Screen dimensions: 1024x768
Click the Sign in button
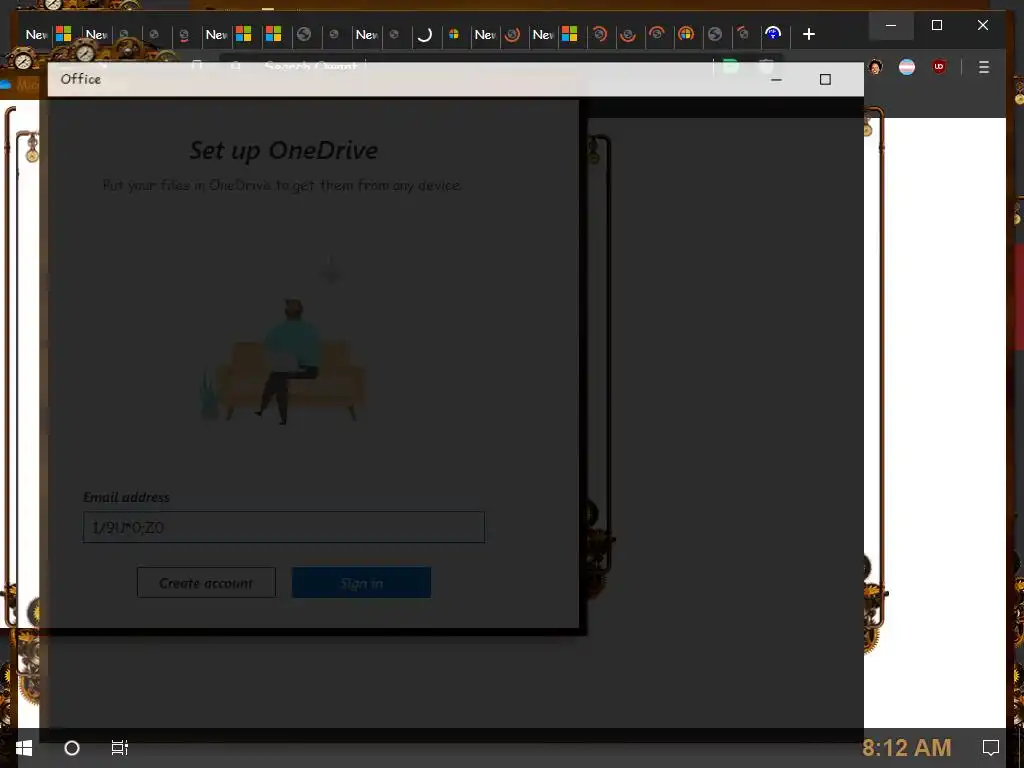tap(361, 583)
